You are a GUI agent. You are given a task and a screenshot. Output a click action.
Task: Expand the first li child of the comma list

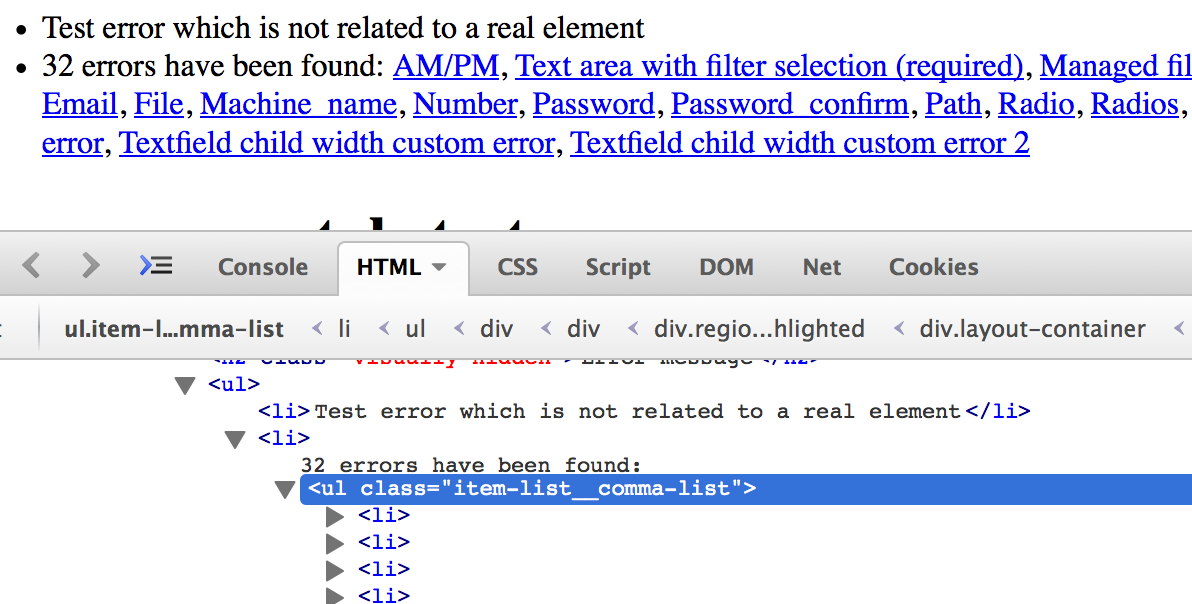pos(335,515)
